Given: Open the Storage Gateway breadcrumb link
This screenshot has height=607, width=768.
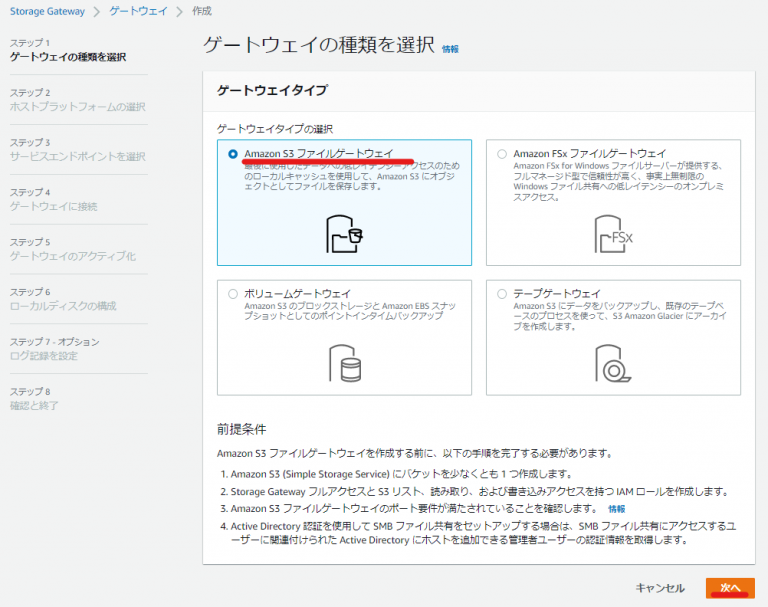Looking at the screenshot, I should coord(47,11).
